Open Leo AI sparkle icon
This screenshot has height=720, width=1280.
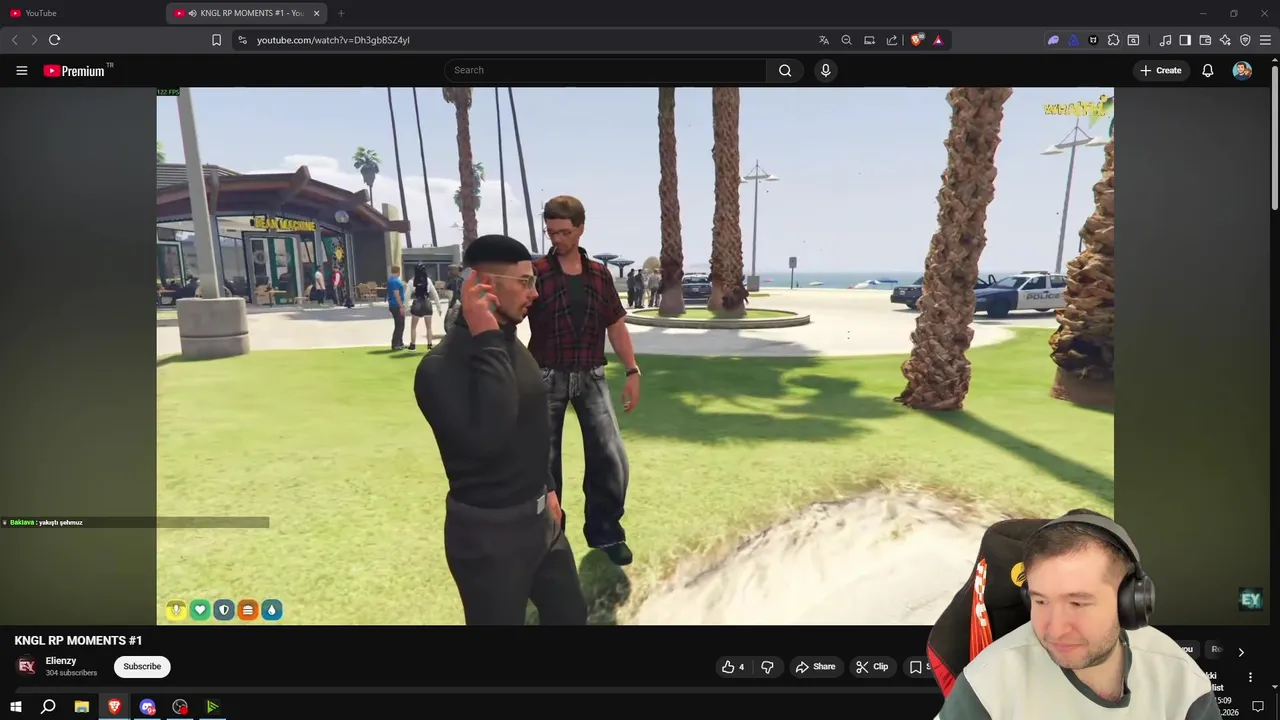point(1225,40)
